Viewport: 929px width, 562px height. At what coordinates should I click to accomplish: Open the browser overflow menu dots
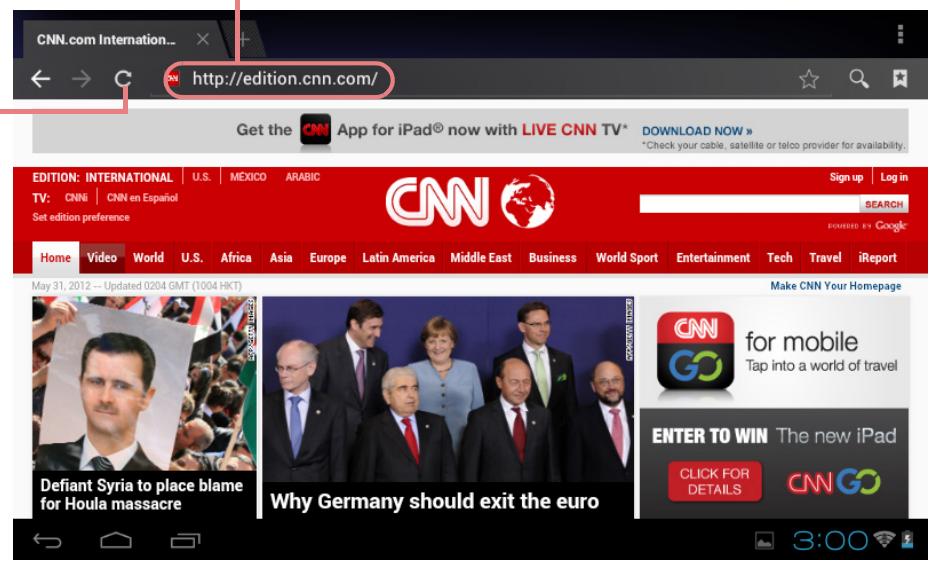(x=900, y=34)
